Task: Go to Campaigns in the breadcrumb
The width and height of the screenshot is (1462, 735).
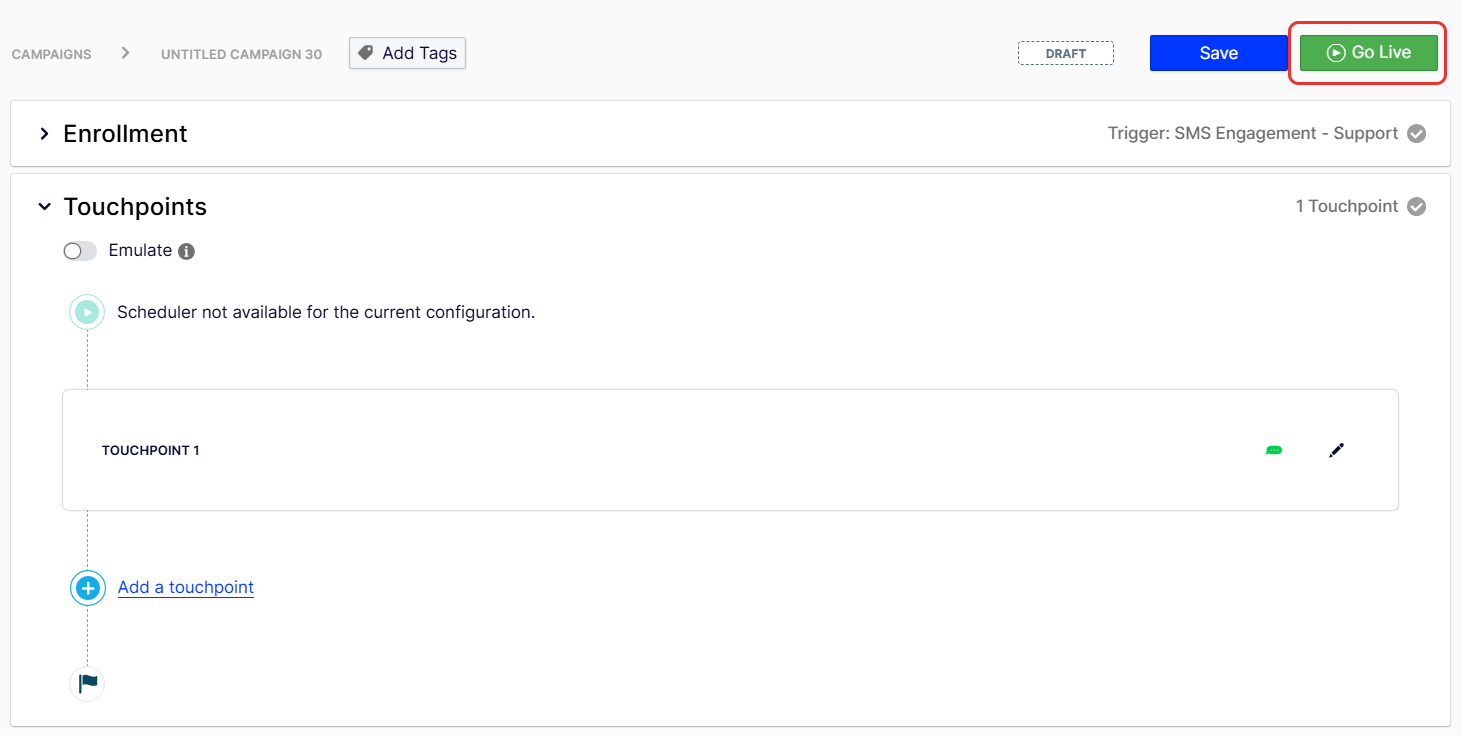Action: tap(51, 54)
